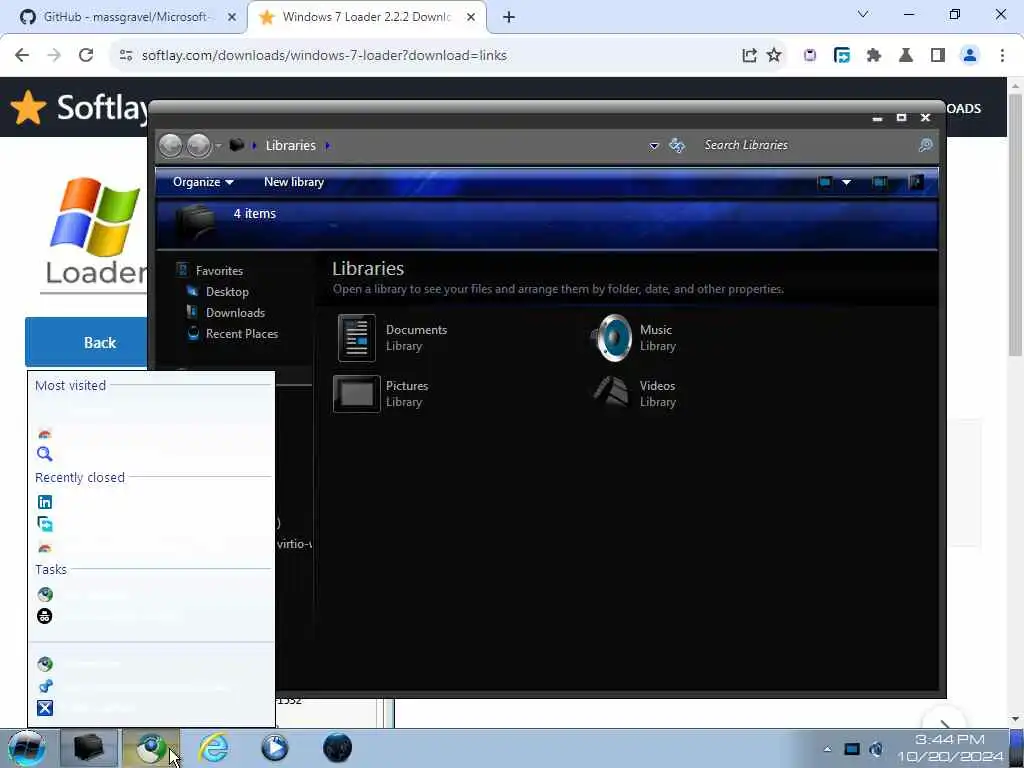Click the Explorer taskbar button
Screen dimensions: 1024x768
coord(89,748)
